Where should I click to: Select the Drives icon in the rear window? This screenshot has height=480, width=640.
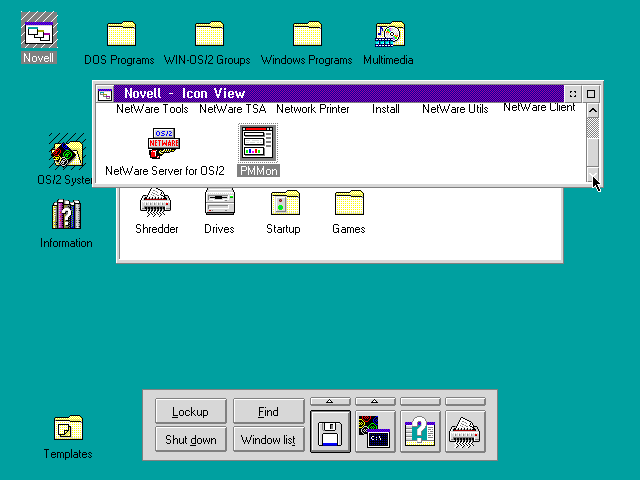pyautogui.click(x=220, y=201)
